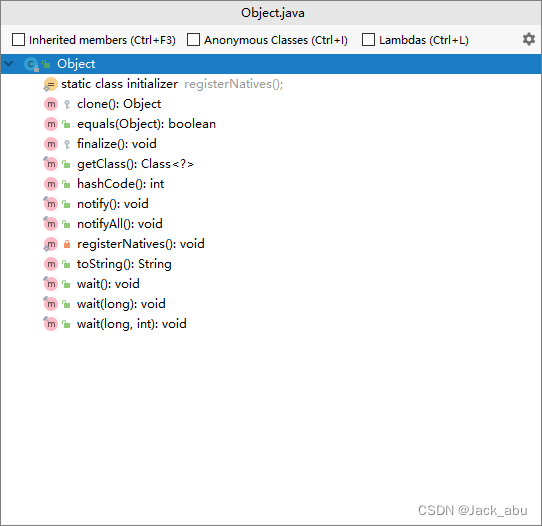Screen dimensions: 542x526
Task: Select the registerNatives(): void method
Action: [141, 244]
